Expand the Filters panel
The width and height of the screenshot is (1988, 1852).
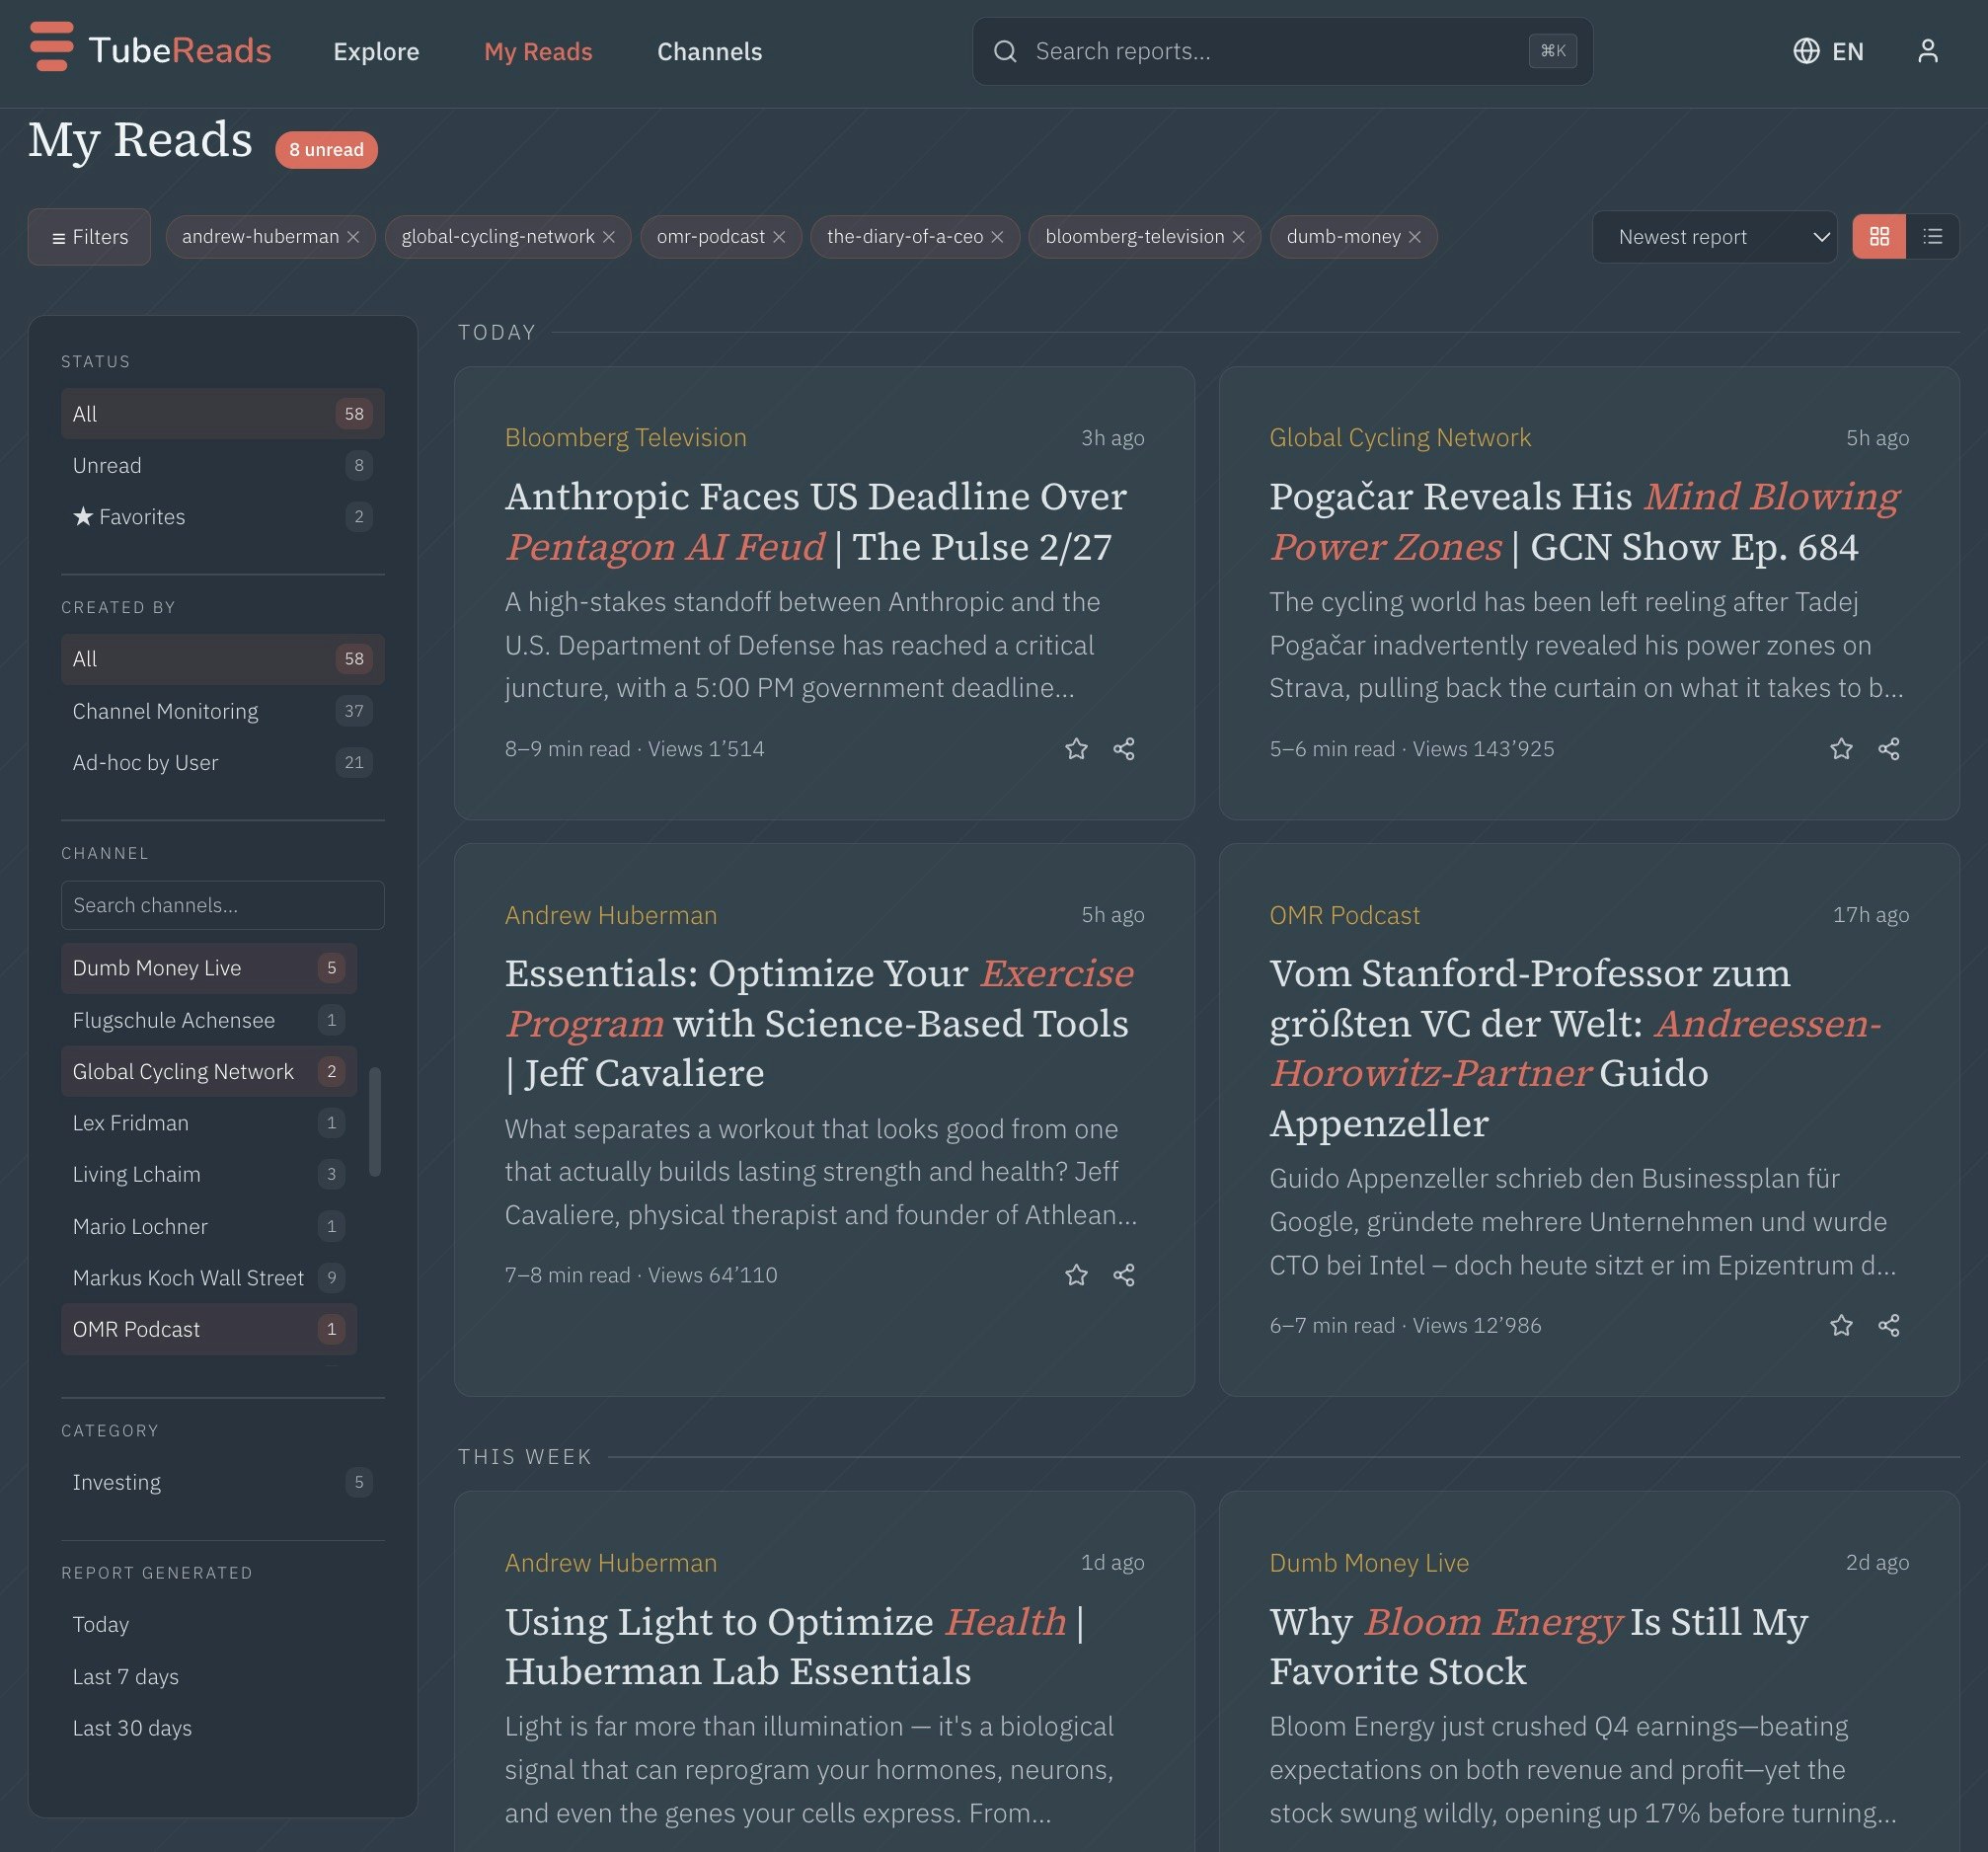tap(88, 237)
